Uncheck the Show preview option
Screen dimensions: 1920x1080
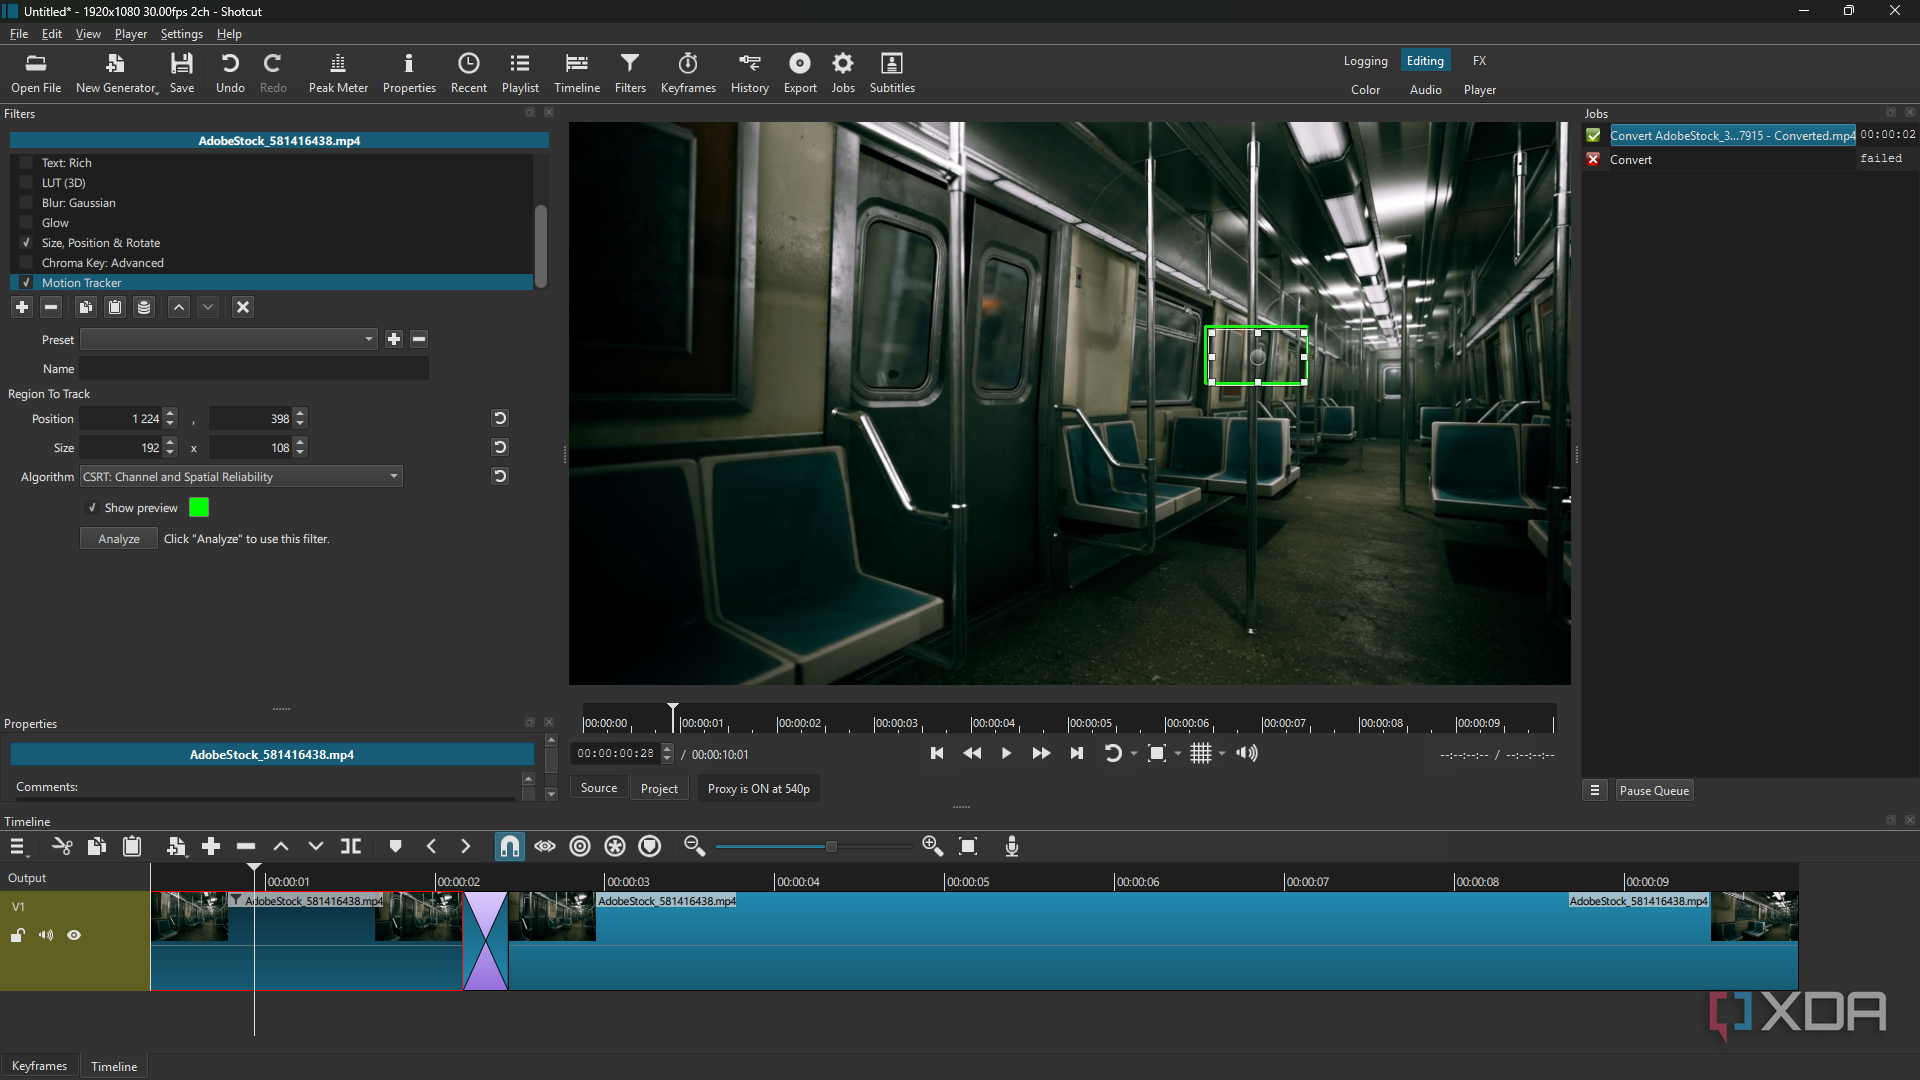pyautogui.click(x=93, y=508)
